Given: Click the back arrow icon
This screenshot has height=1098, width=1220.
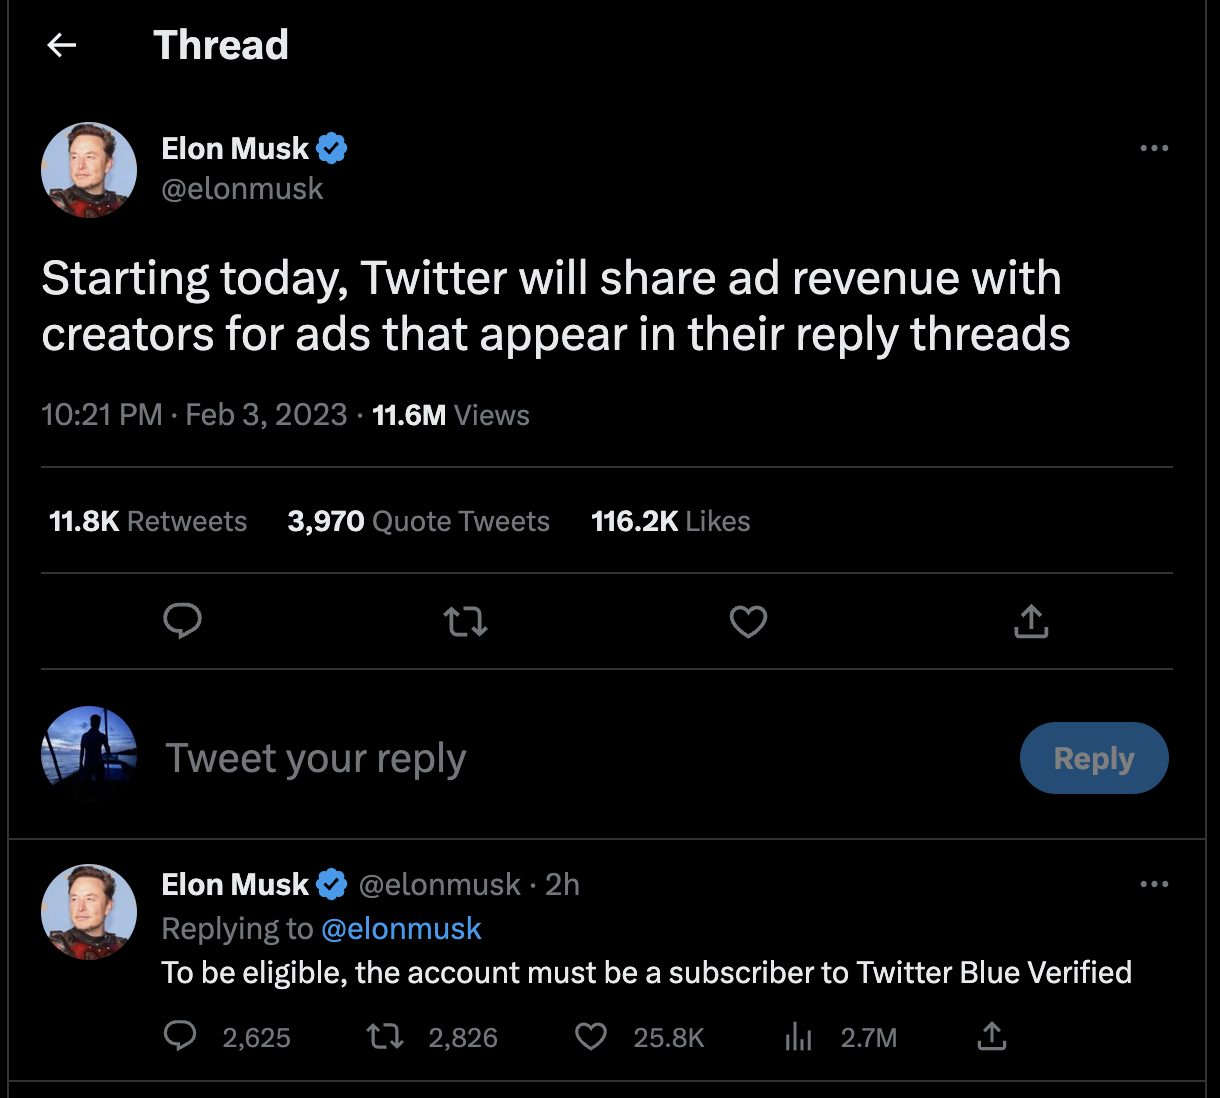Looking at the screenshot, I should click(62, 45).
